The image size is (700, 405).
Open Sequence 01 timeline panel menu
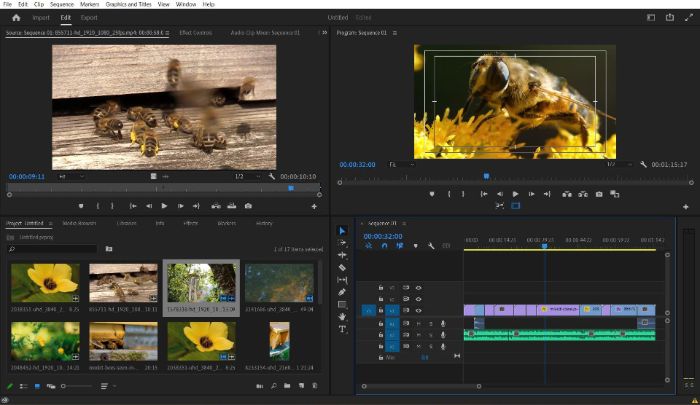click(x=404, y=223)
